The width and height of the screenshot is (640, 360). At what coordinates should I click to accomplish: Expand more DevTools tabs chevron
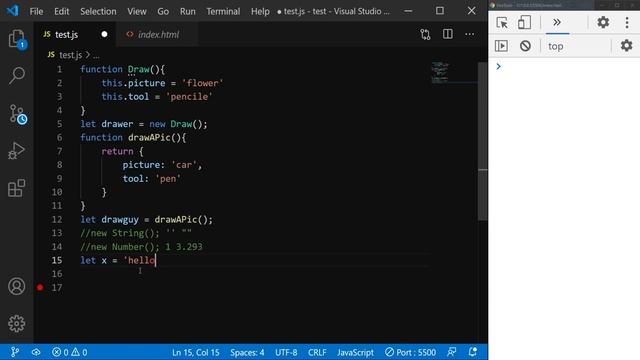tap(557, 22)
